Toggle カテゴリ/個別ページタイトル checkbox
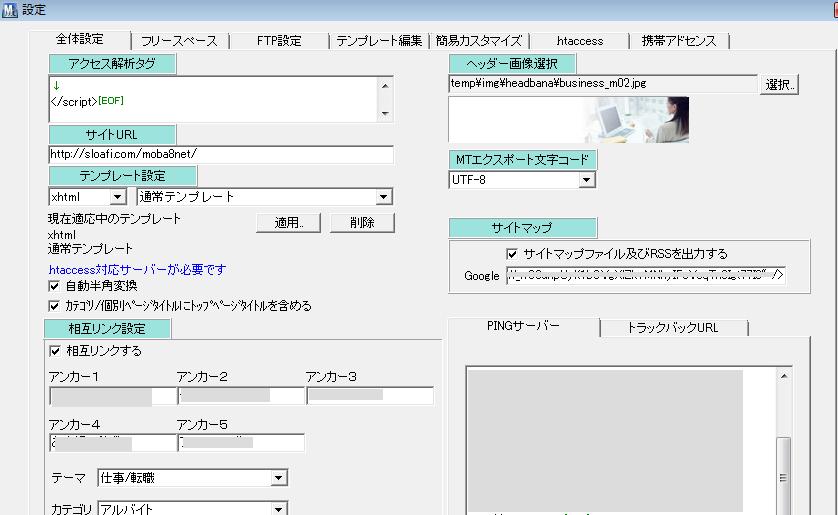Screen dimensions: 838x515 (54, 306)
